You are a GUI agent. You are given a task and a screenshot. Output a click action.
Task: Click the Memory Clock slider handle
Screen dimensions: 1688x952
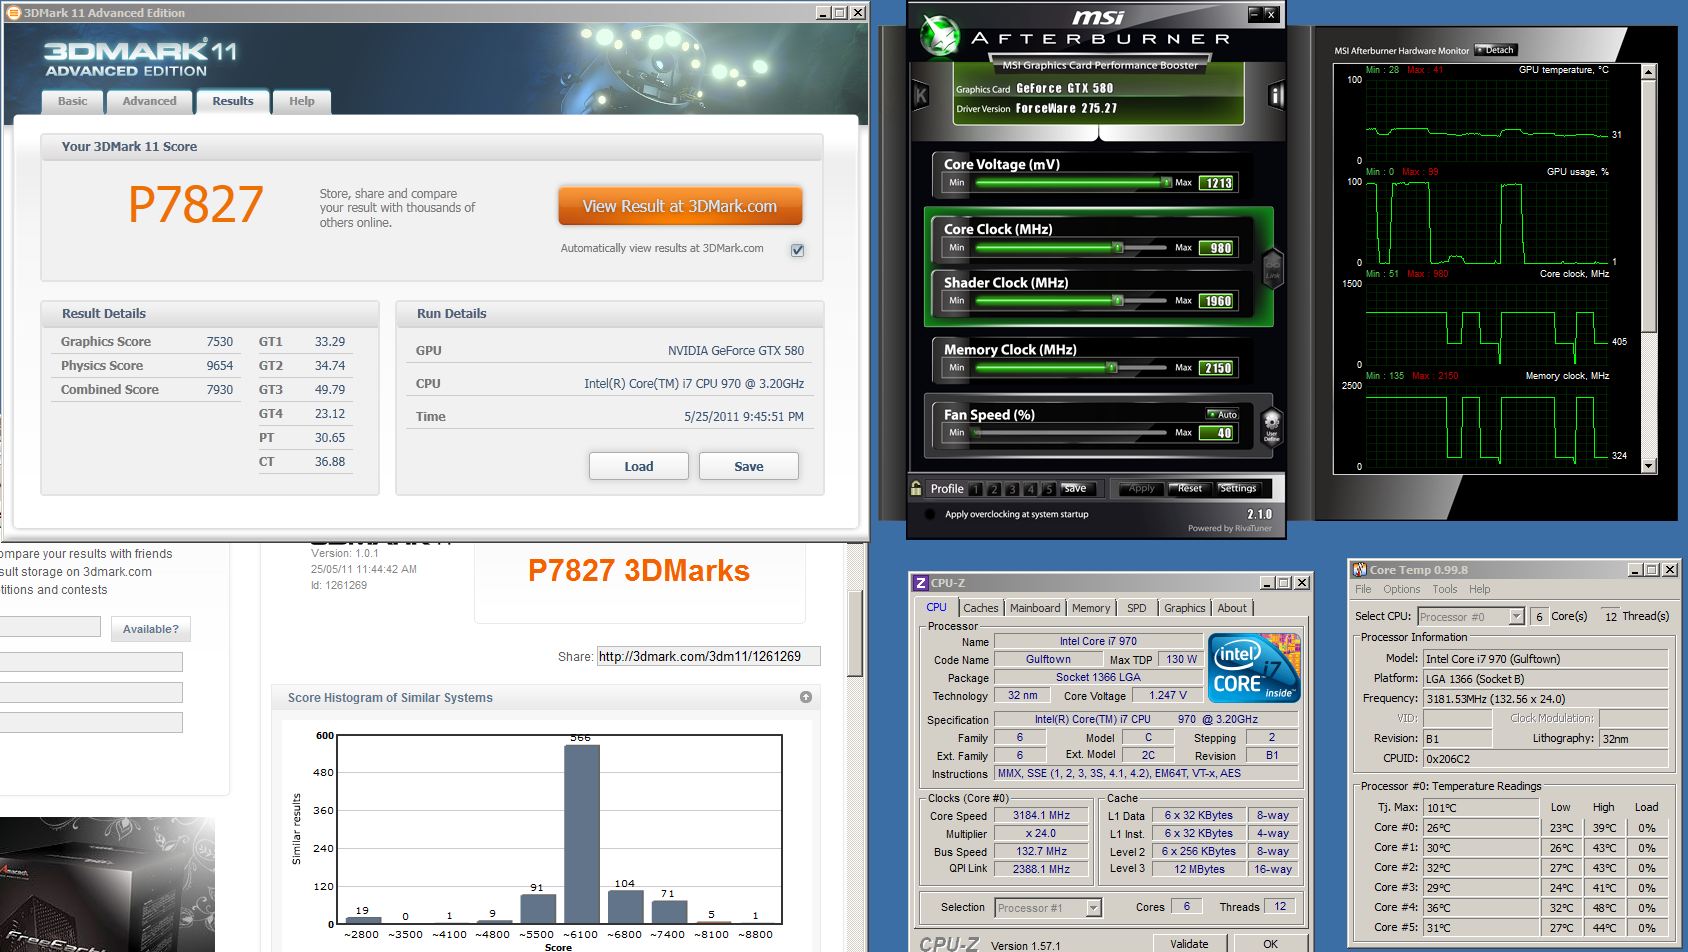coord(1111,367)
